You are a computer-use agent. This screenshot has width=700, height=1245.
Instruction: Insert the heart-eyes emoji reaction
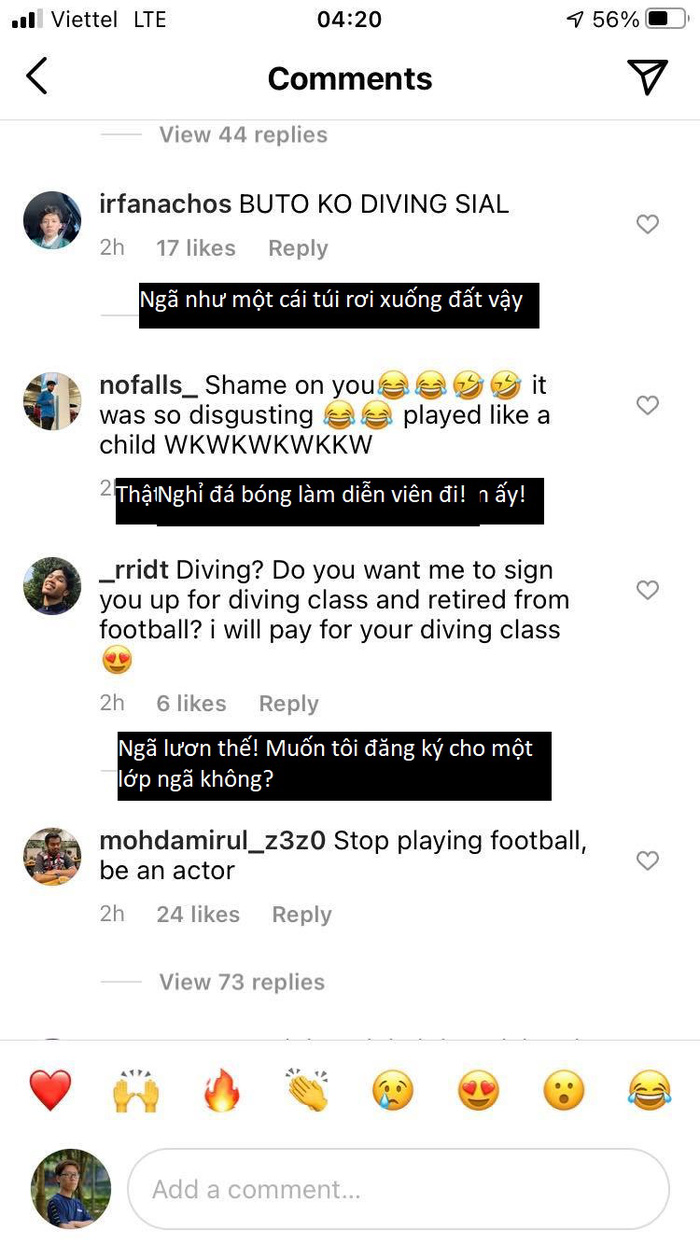click(x=478, y=1090)
